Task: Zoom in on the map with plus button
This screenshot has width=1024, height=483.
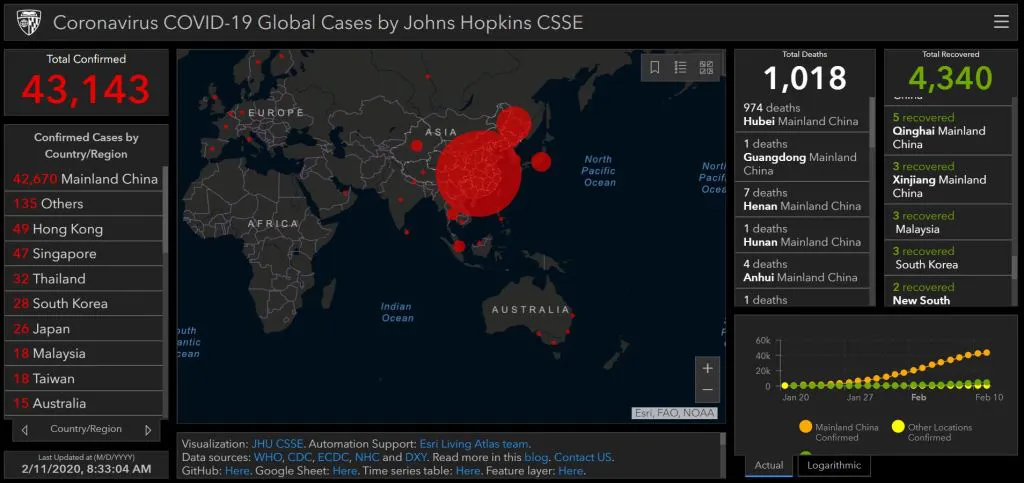Action: (707, 368)
